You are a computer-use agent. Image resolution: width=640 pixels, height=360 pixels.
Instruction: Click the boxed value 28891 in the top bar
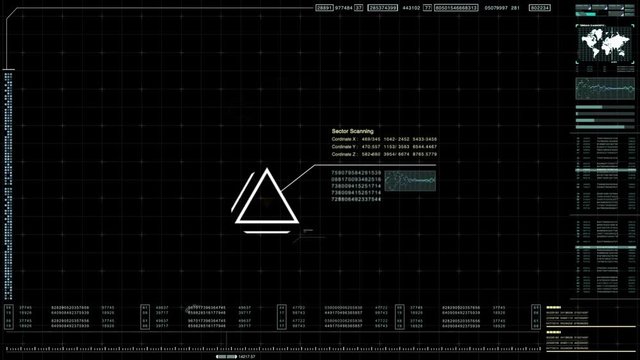[x=324, y=8]
